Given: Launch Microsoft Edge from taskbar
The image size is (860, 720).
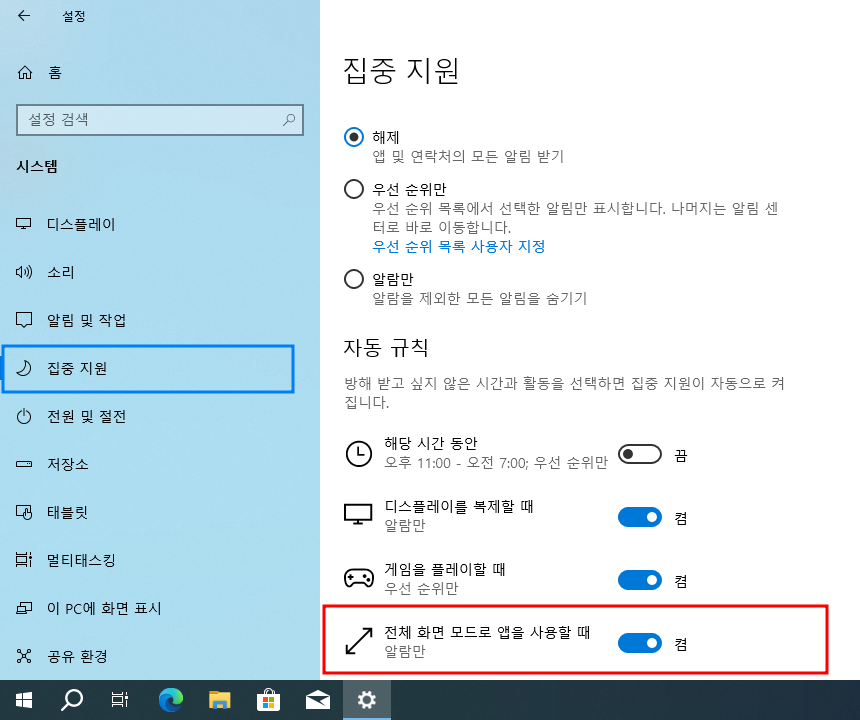Looking at the screenshot, I should tap(171, 700).
